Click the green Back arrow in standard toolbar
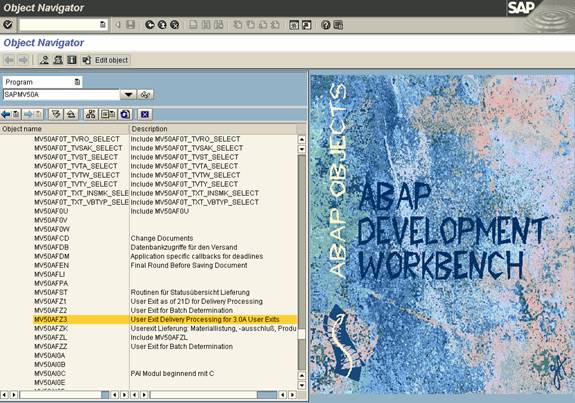This screenshot has height=403, width=575. pyautogui.click(x=150, y=25)
